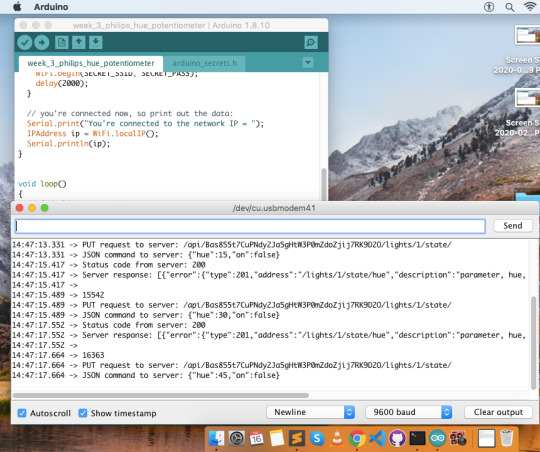
Task: Open Terminal from the dock
Action: click(x=417, y=438)
